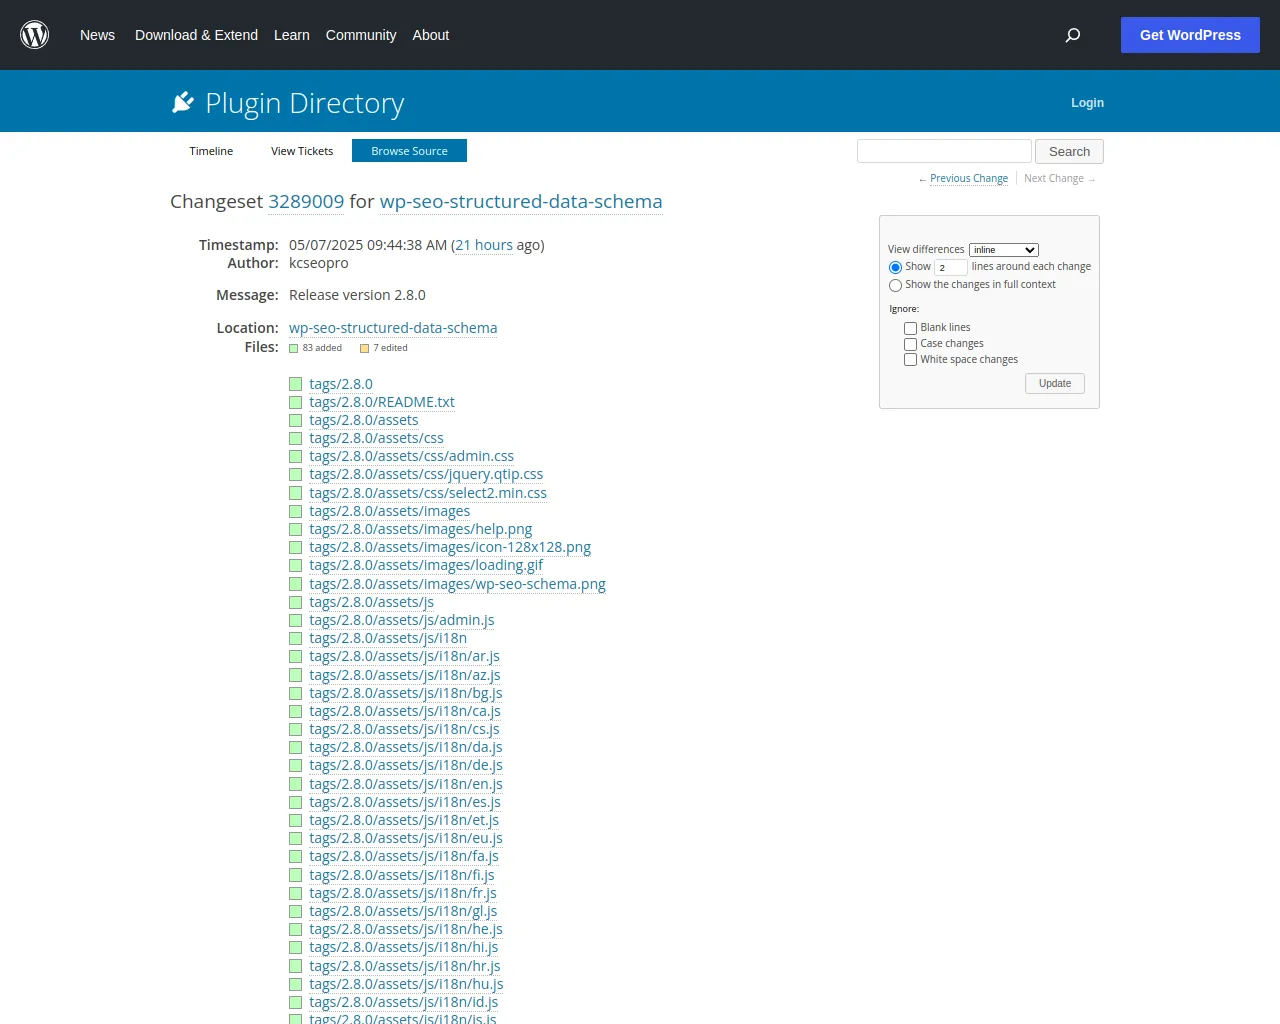Open Download & Extend menu
Screen dimensions: 1280x1024
196,35
